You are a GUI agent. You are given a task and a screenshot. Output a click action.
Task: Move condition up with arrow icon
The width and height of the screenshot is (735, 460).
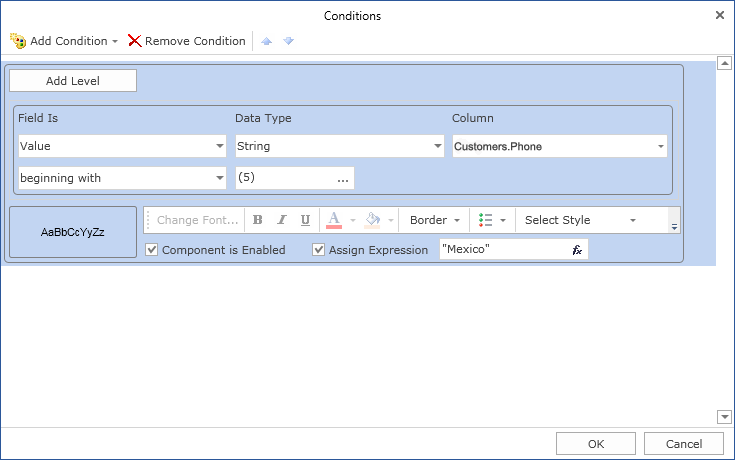(x=267, y=41)
